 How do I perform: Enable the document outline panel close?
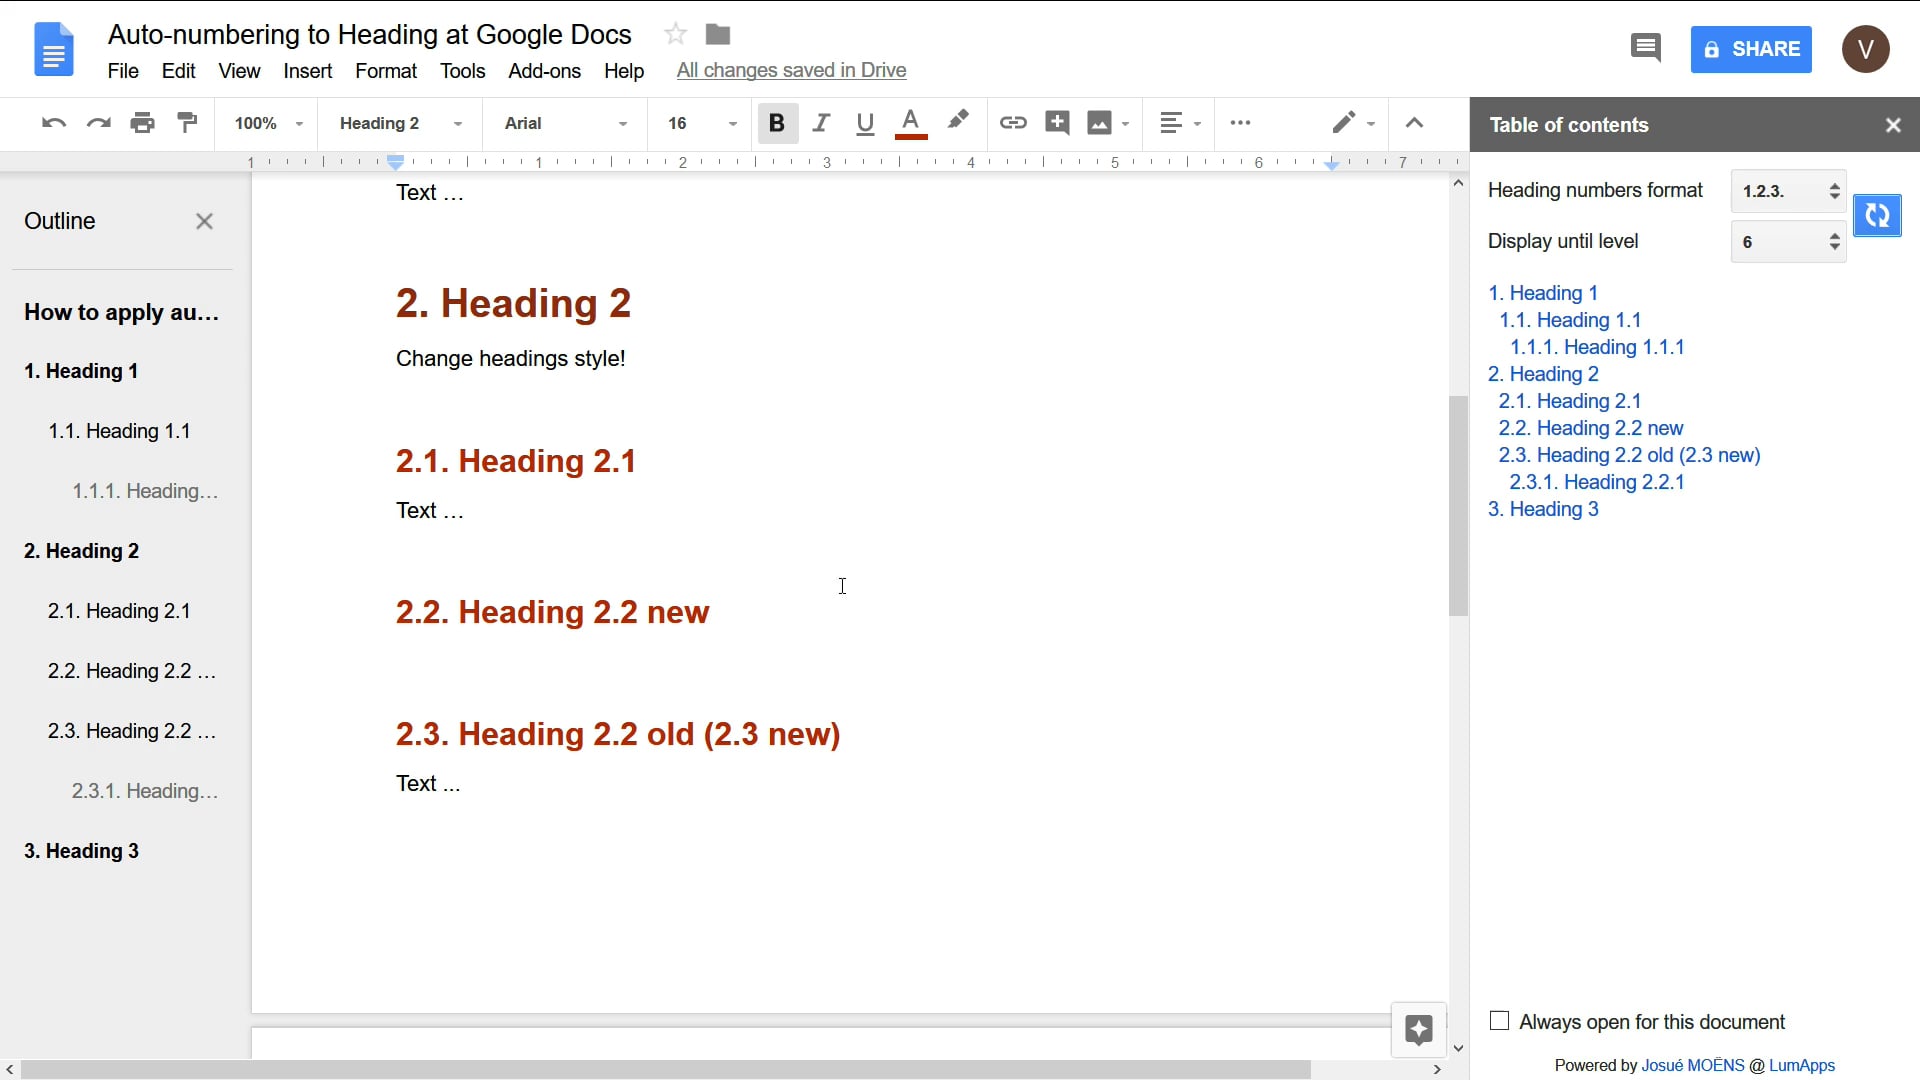point(203,220)
